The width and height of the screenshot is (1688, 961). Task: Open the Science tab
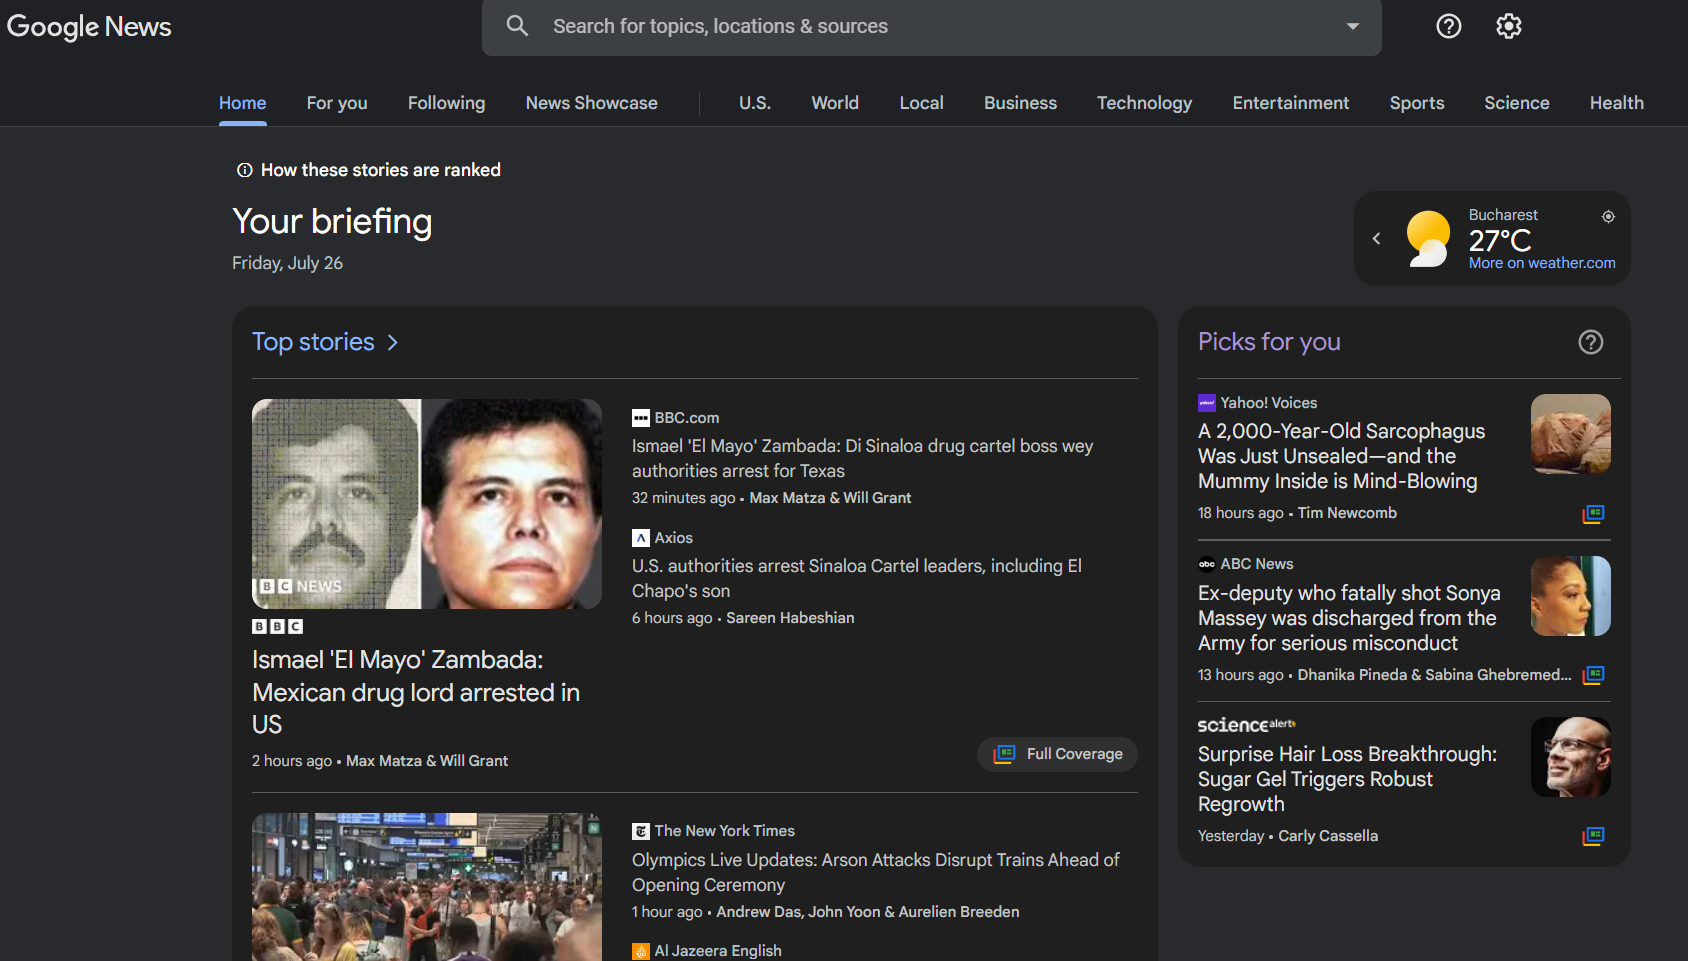tap(1517, 103)
